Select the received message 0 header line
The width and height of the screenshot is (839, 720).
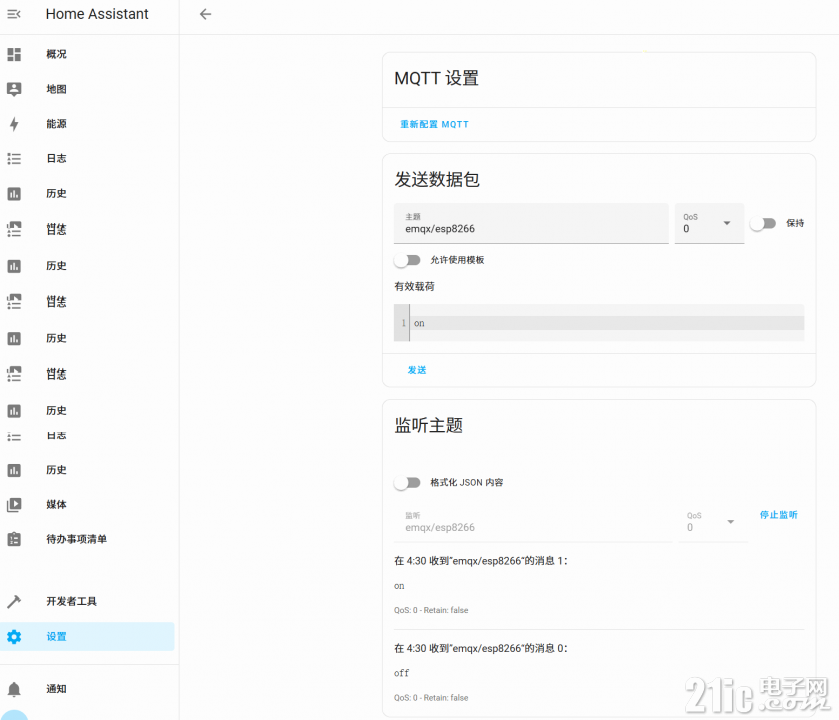pos(480,648)
